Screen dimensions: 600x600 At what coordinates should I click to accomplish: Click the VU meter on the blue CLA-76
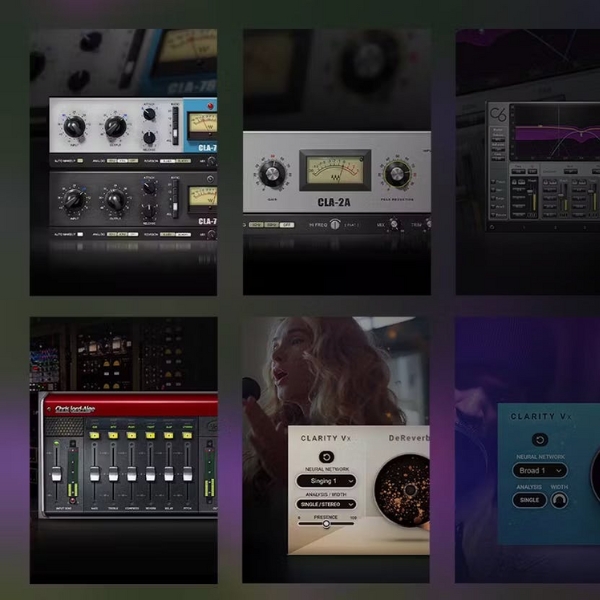(202, 126)
